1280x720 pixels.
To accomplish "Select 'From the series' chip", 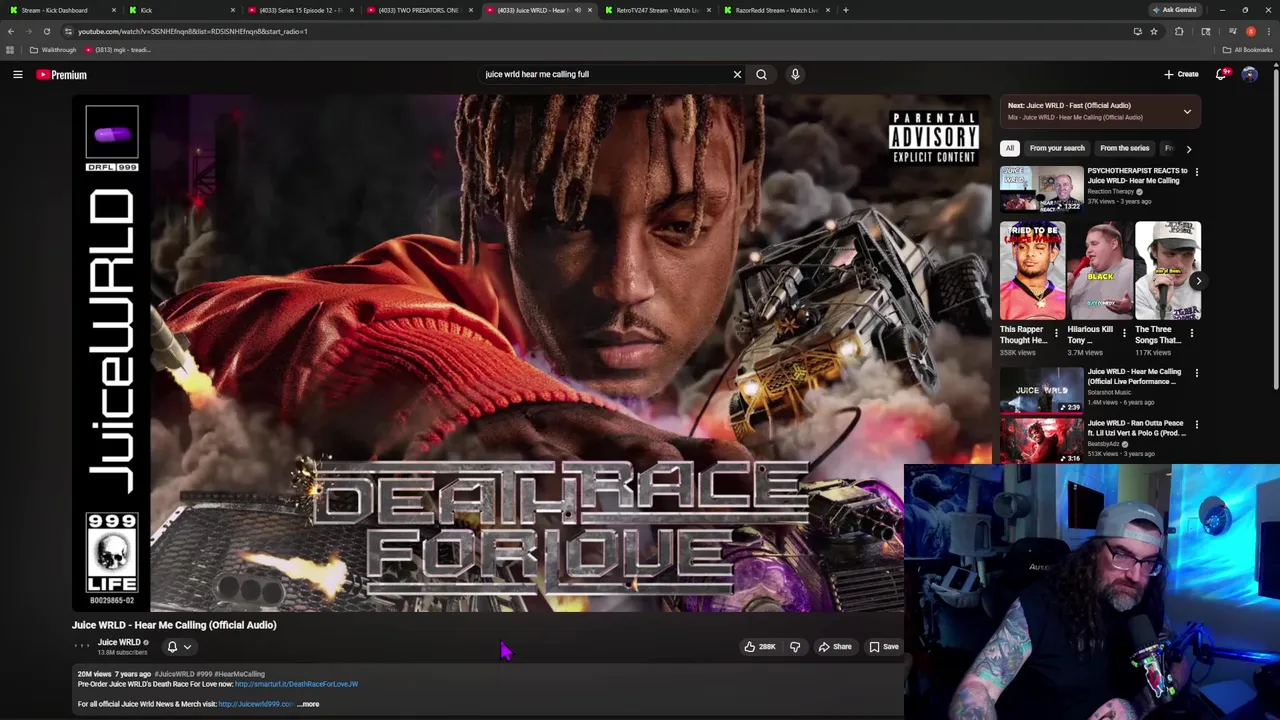I will pos(1124,148).
